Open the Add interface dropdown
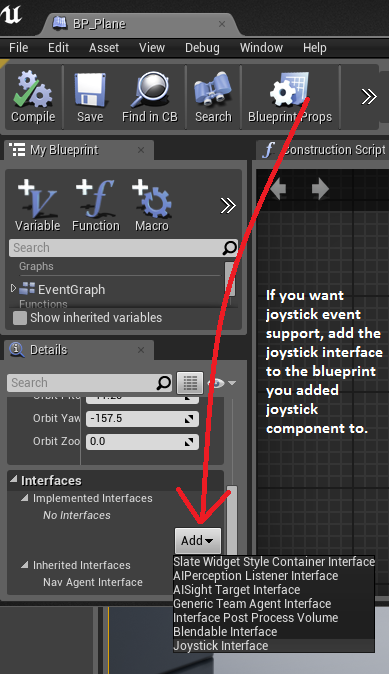The height and width of the screenshot is (674, 389). [x=198, y=540]
